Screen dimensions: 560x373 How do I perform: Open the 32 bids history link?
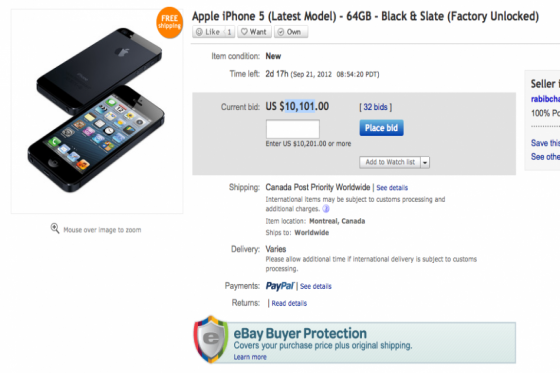pyautogui.click(x=375, y=107)
